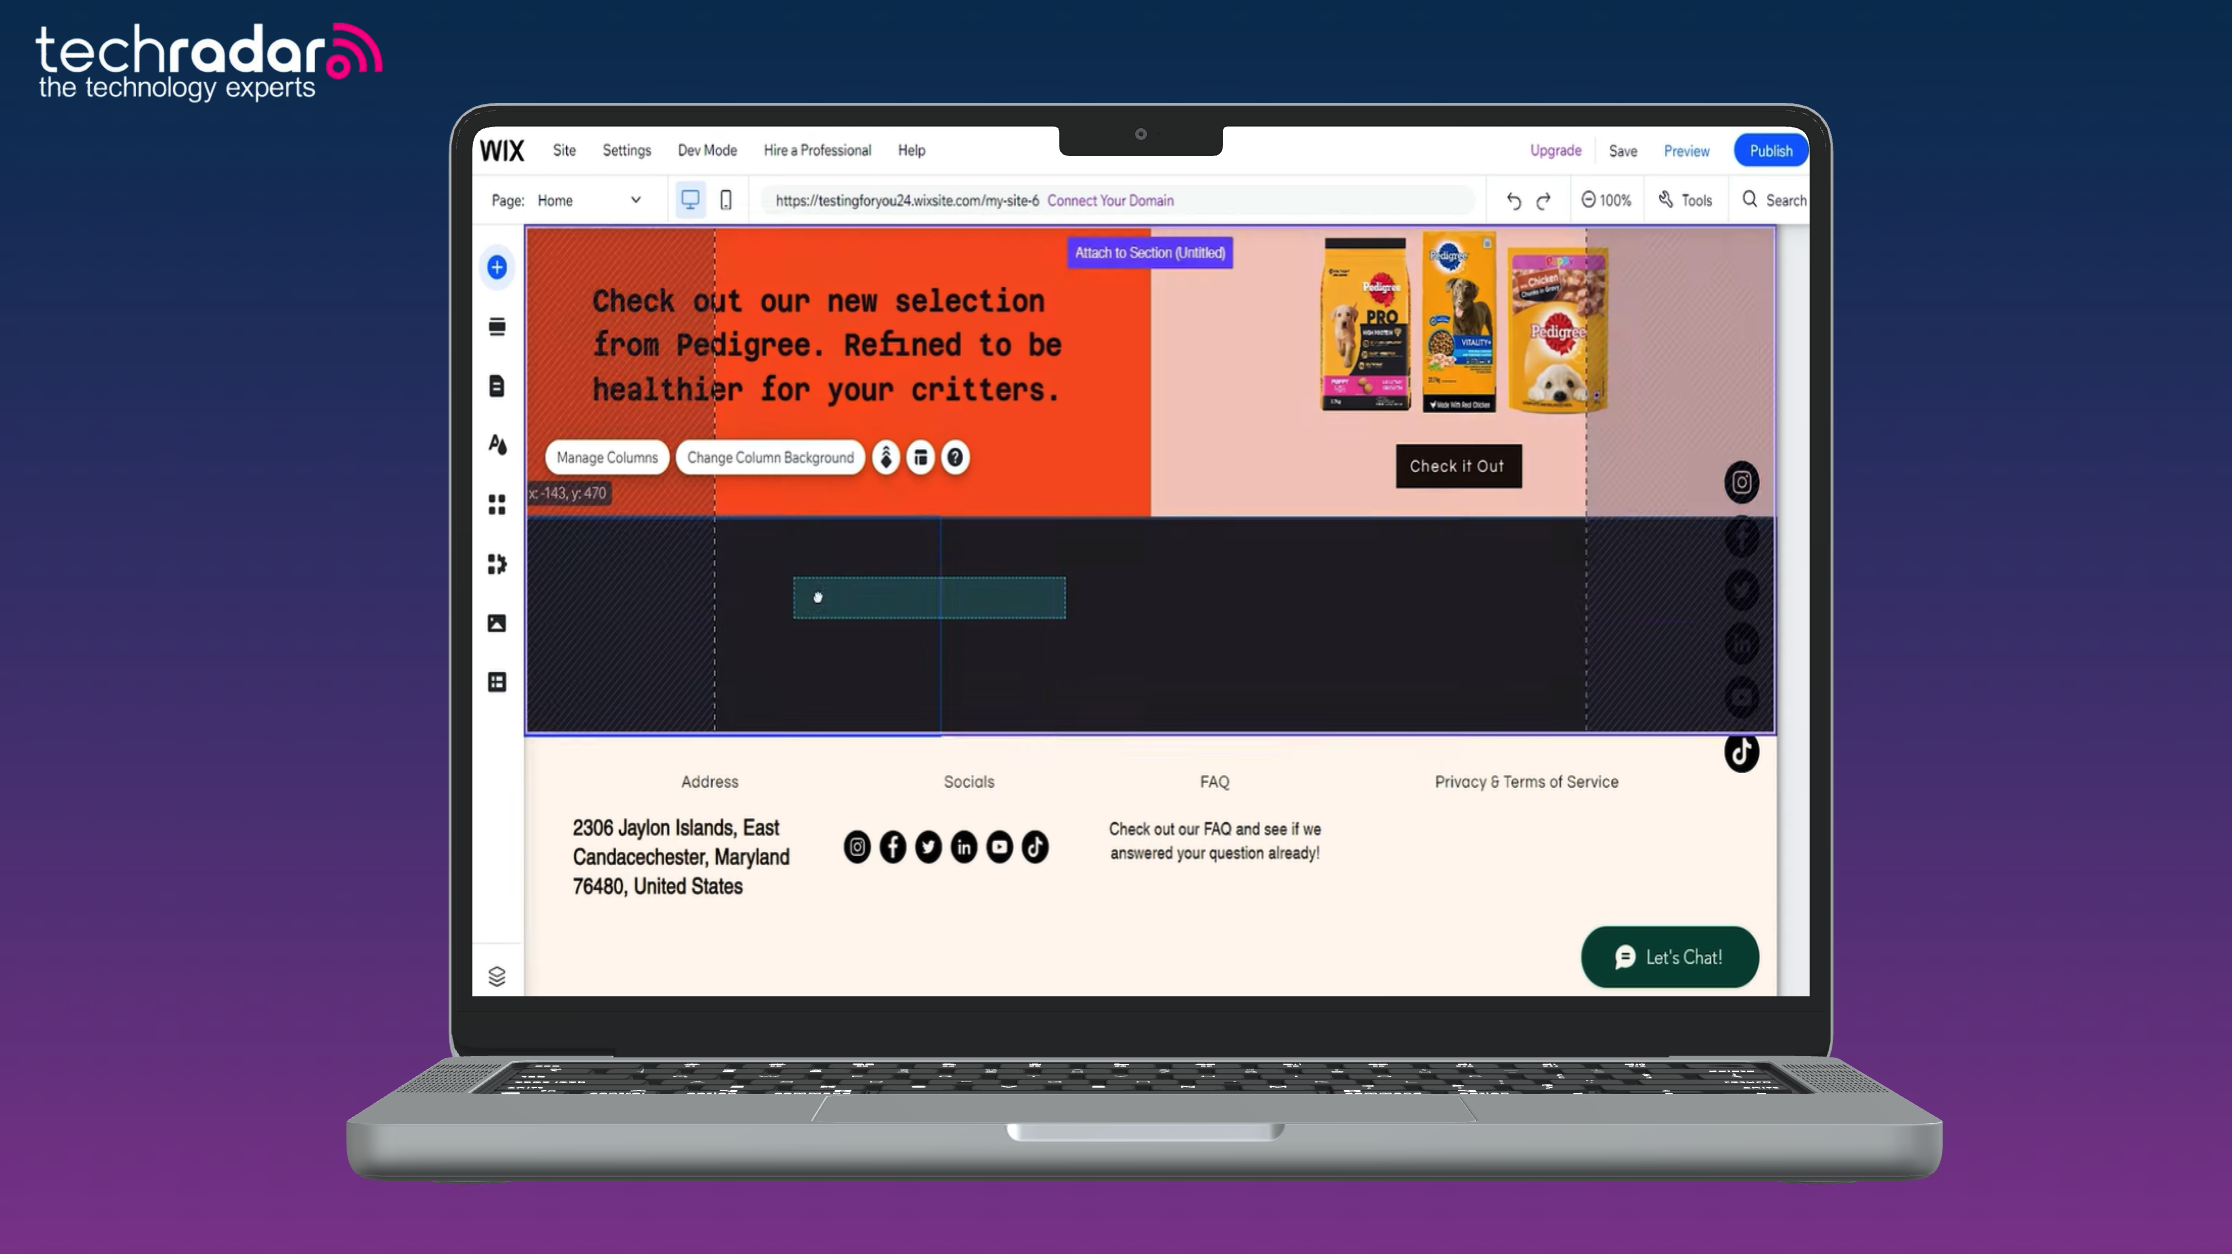
Task: Open the CMS table sidebar icon
Action: point(497,682)
